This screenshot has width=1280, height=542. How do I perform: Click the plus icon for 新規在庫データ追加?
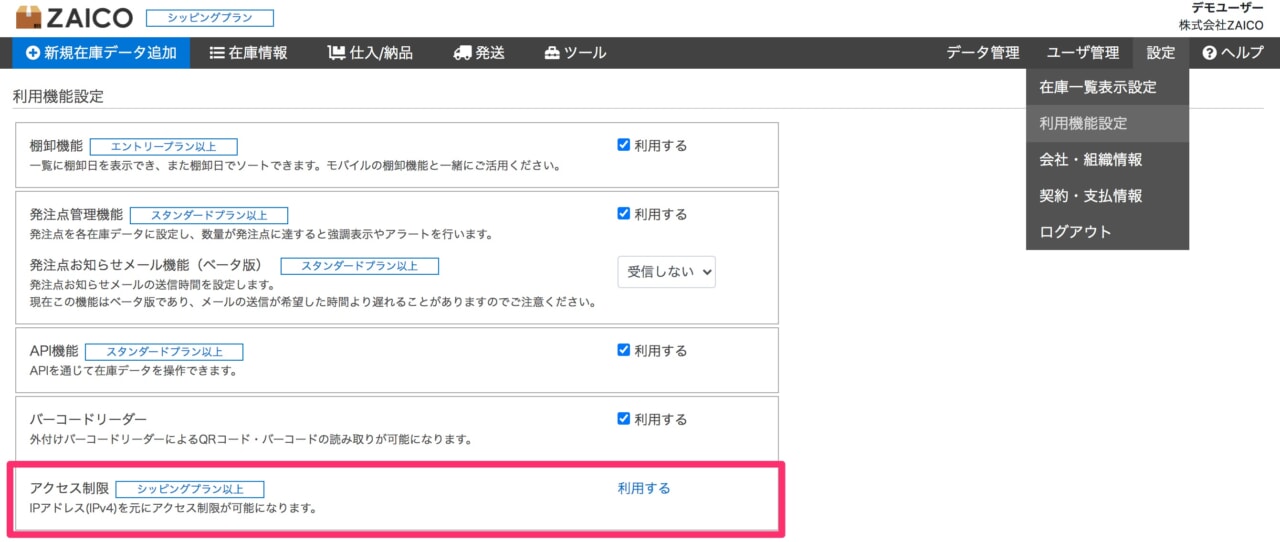tap(33, 53)
